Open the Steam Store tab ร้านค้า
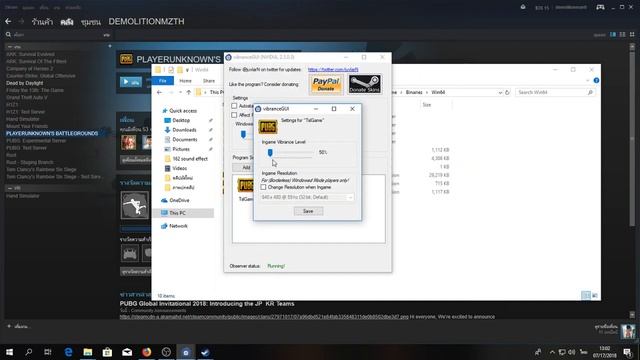Image resolution: width=640 pixels, height=360 pixels. 42,22
